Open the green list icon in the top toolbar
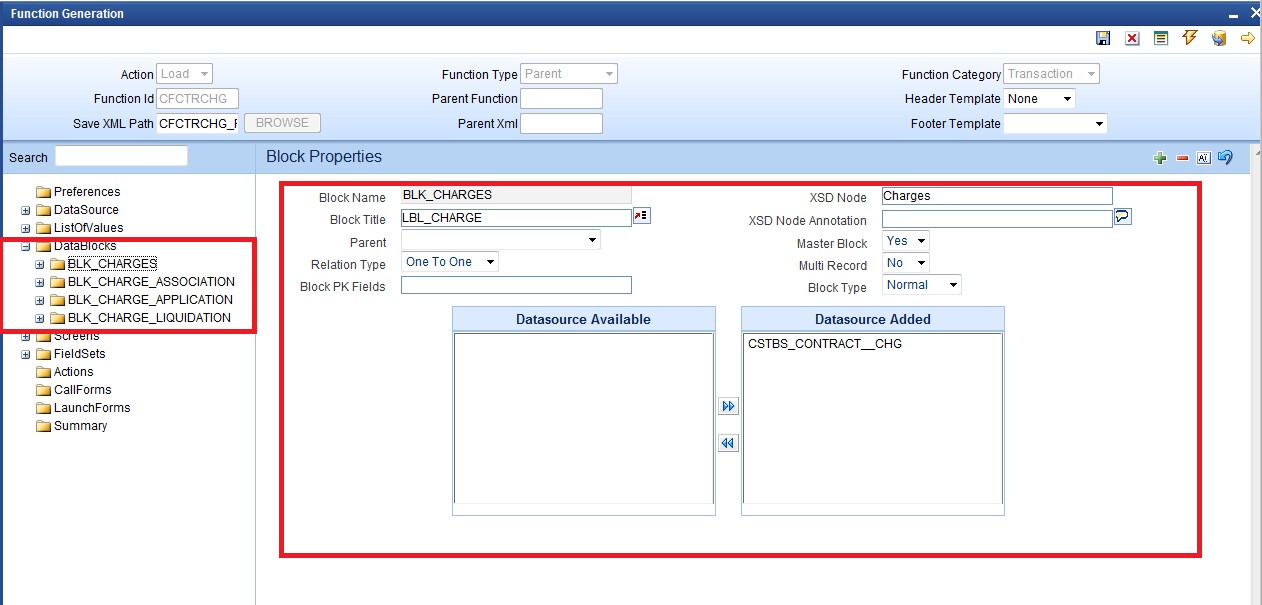1262x605 pixels. coord(1161,38)
